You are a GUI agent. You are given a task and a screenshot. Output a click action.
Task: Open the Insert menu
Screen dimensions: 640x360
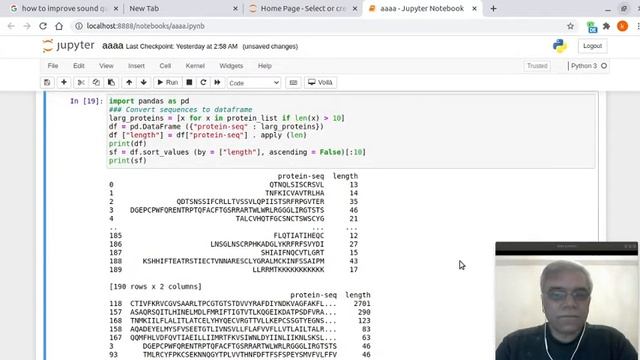[x=136, y=66]
